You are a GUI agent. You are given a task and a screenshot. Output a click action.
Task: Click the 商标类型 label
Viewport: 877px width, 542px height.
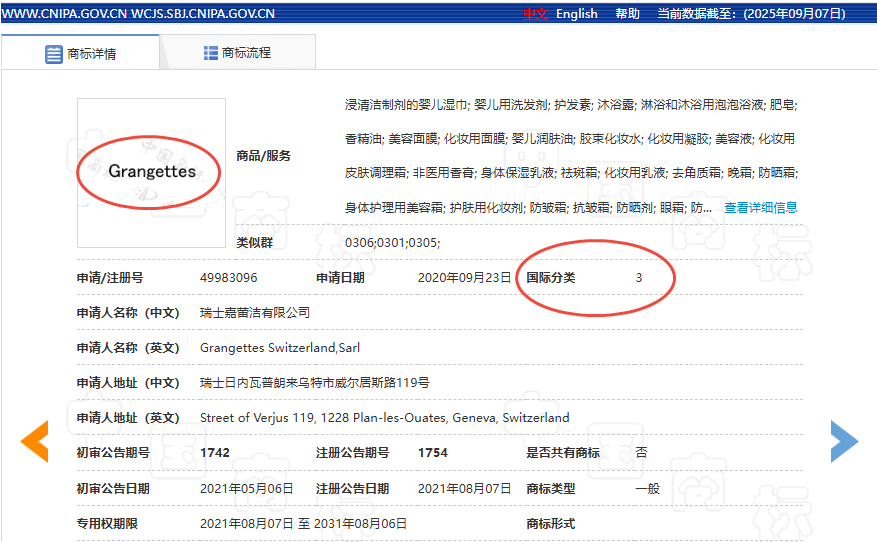coord(550,488)
